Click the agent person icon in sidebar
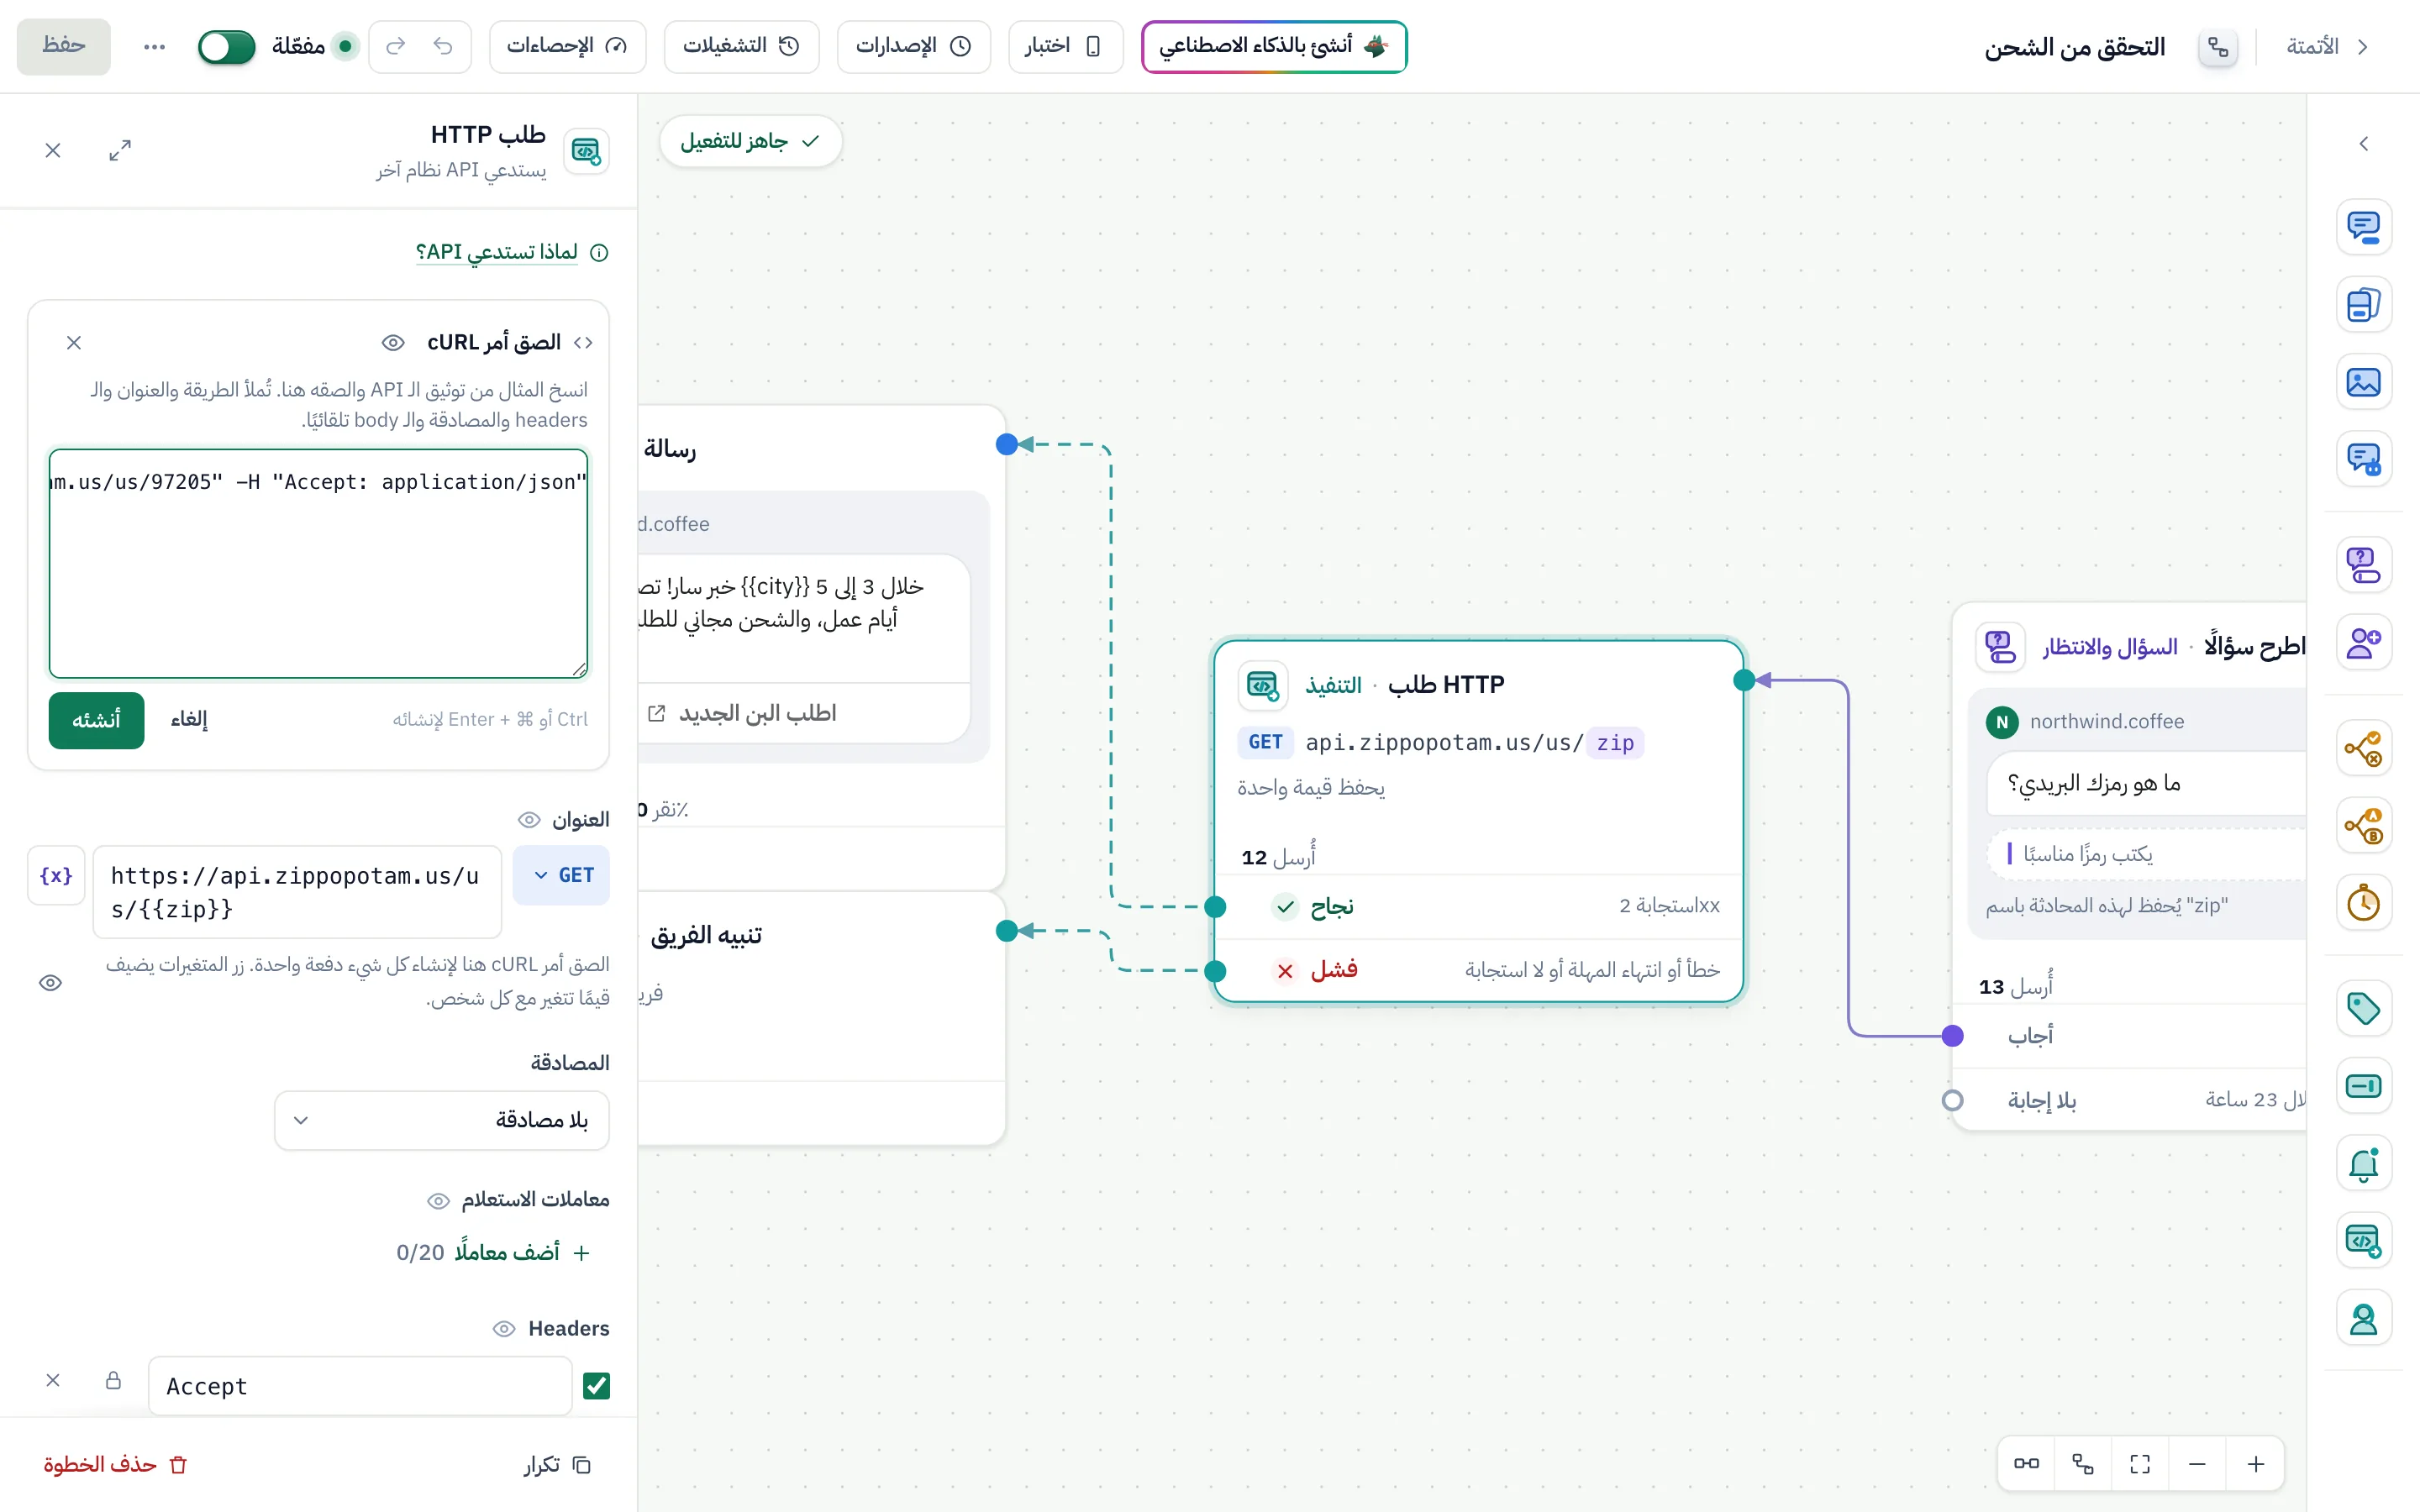 (x=2363, y=1318)
